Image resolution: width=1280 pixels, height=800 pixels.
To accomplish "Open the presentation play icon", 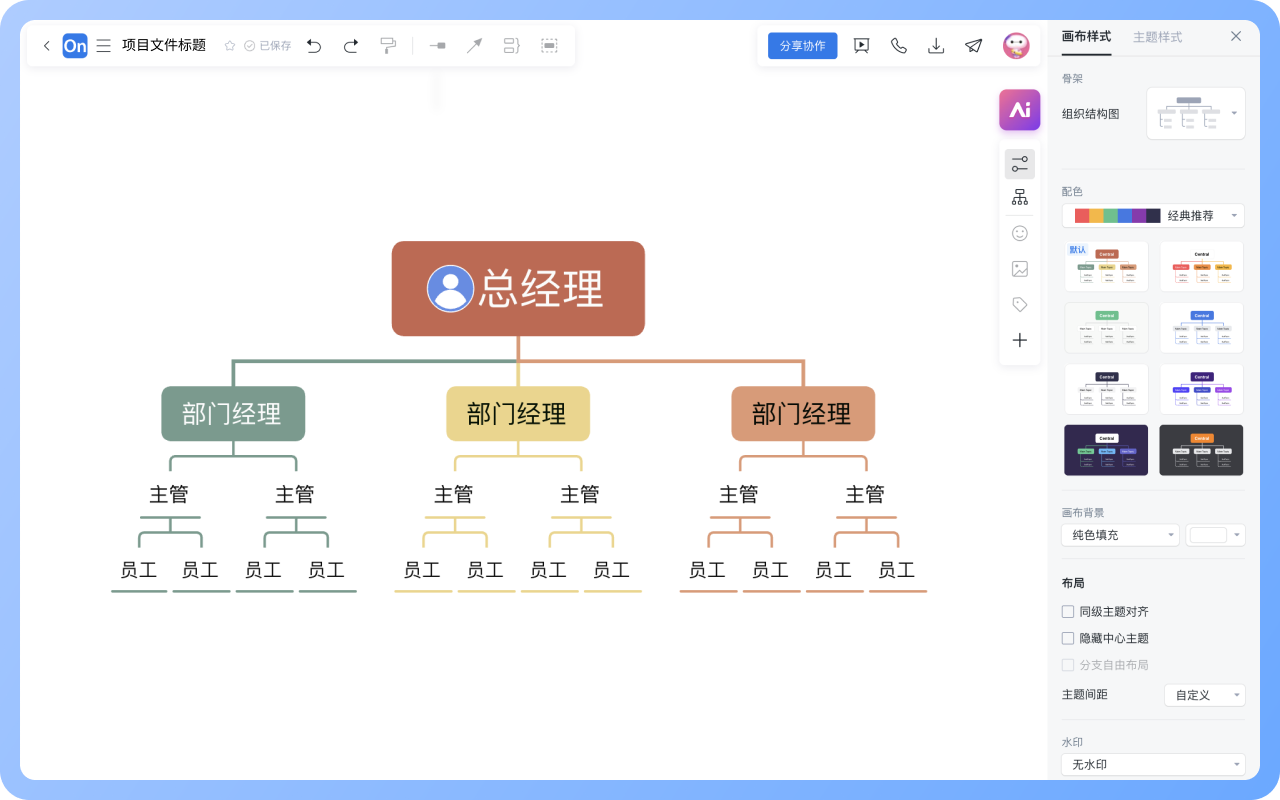I will [861, 45].
